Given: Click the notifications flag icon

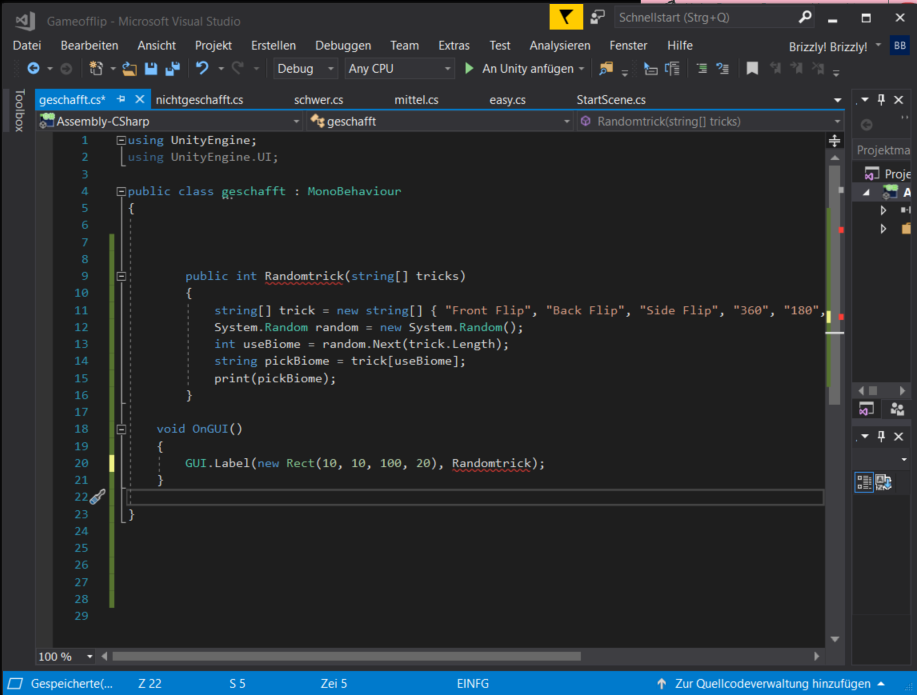Looking at the screenshot, I should (x=566, y=18).
